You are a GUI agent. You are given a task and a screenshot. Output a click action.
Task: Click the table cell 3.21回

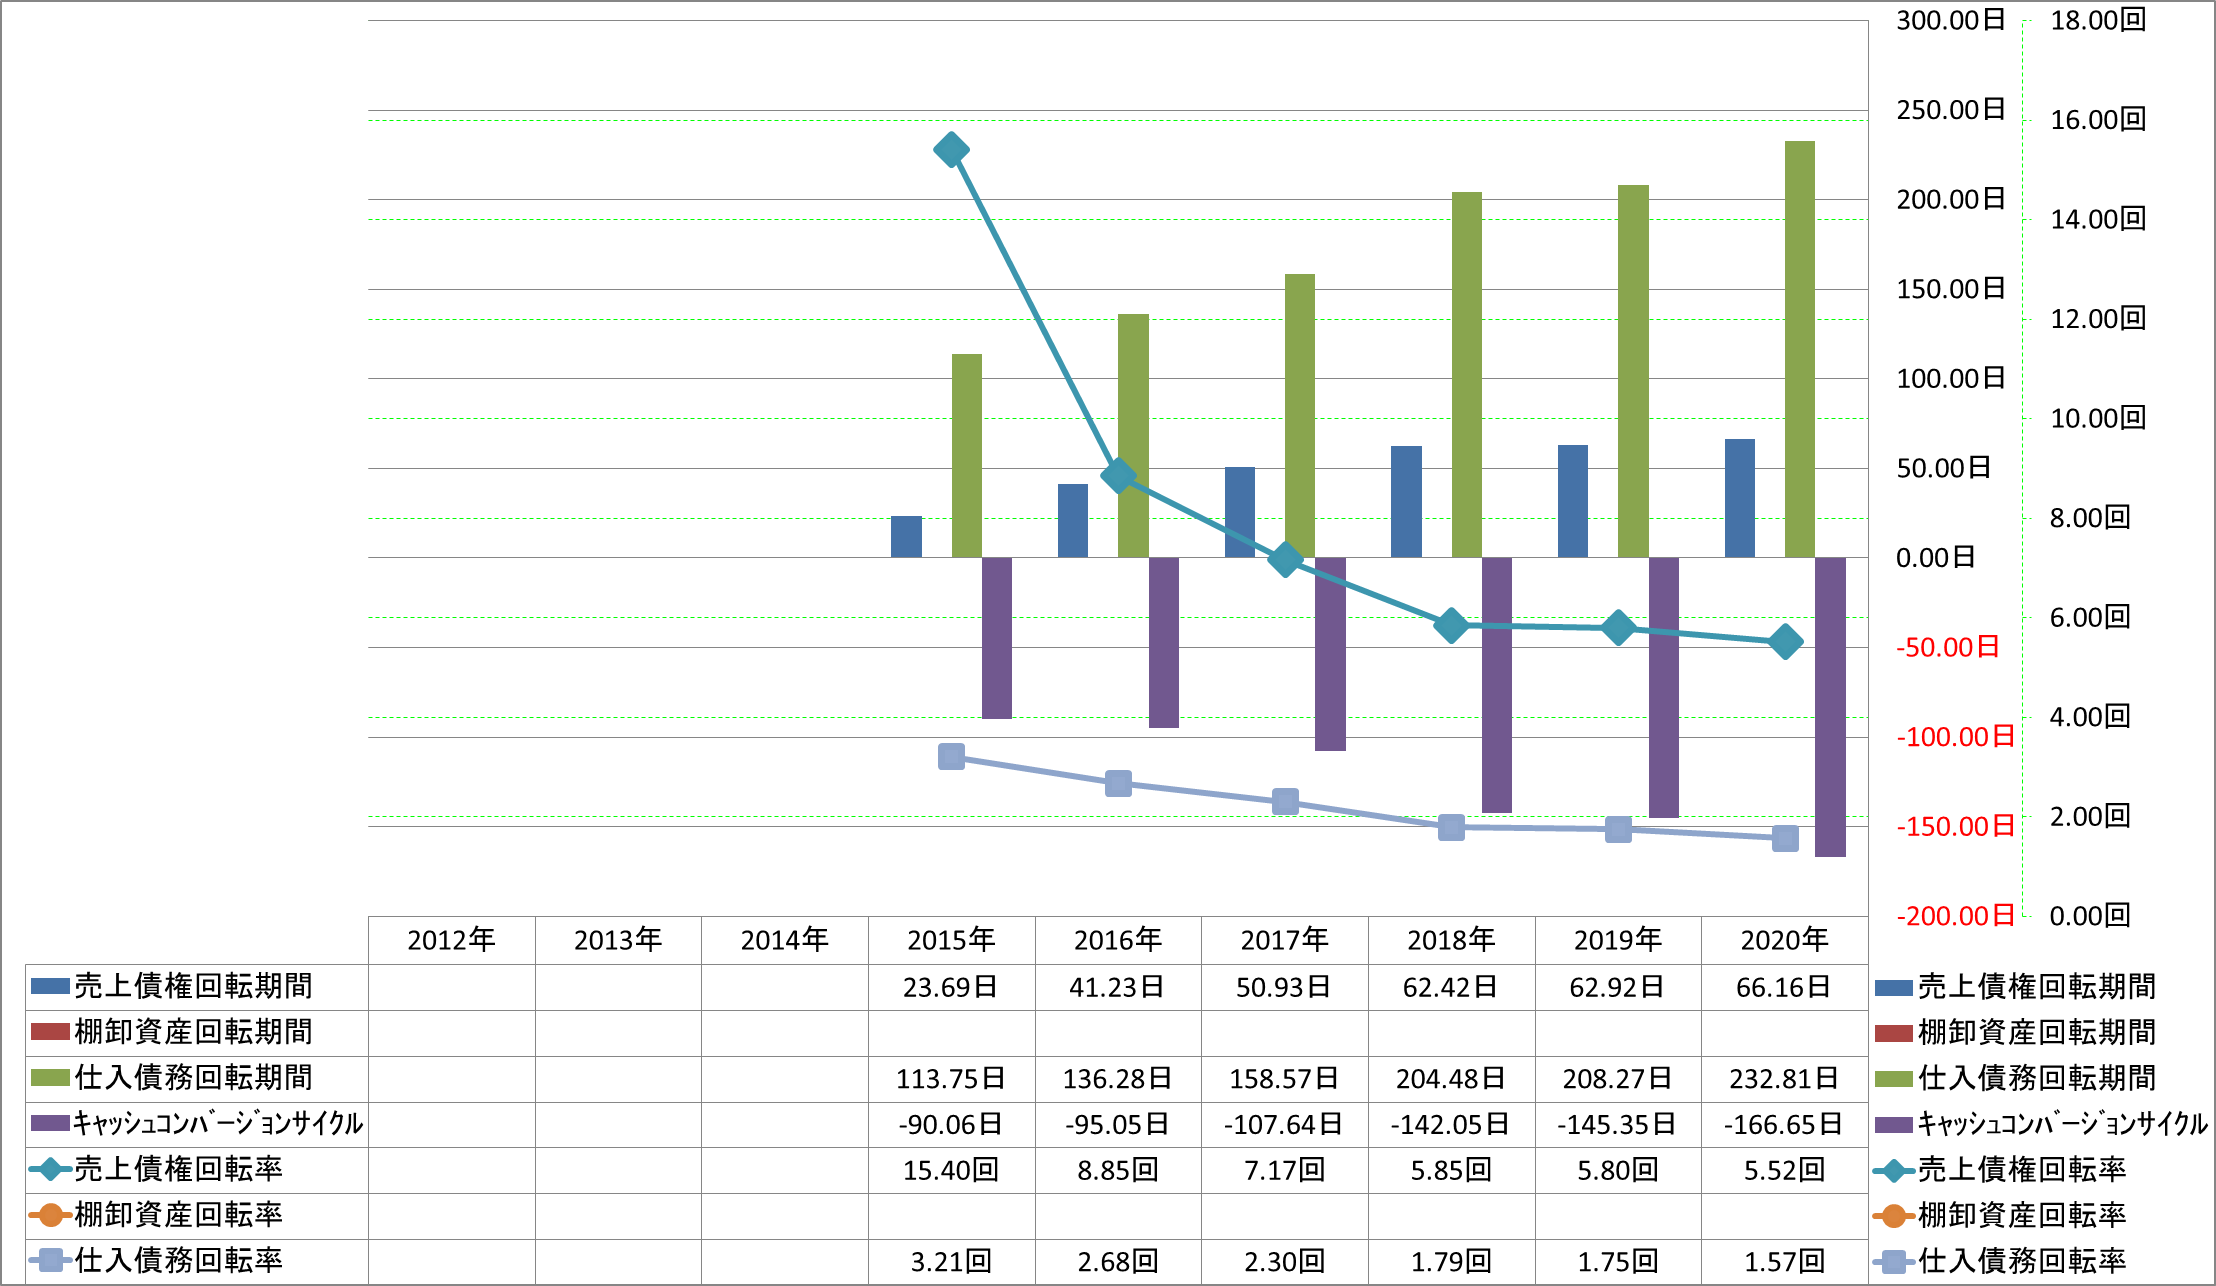point(951,1262)
